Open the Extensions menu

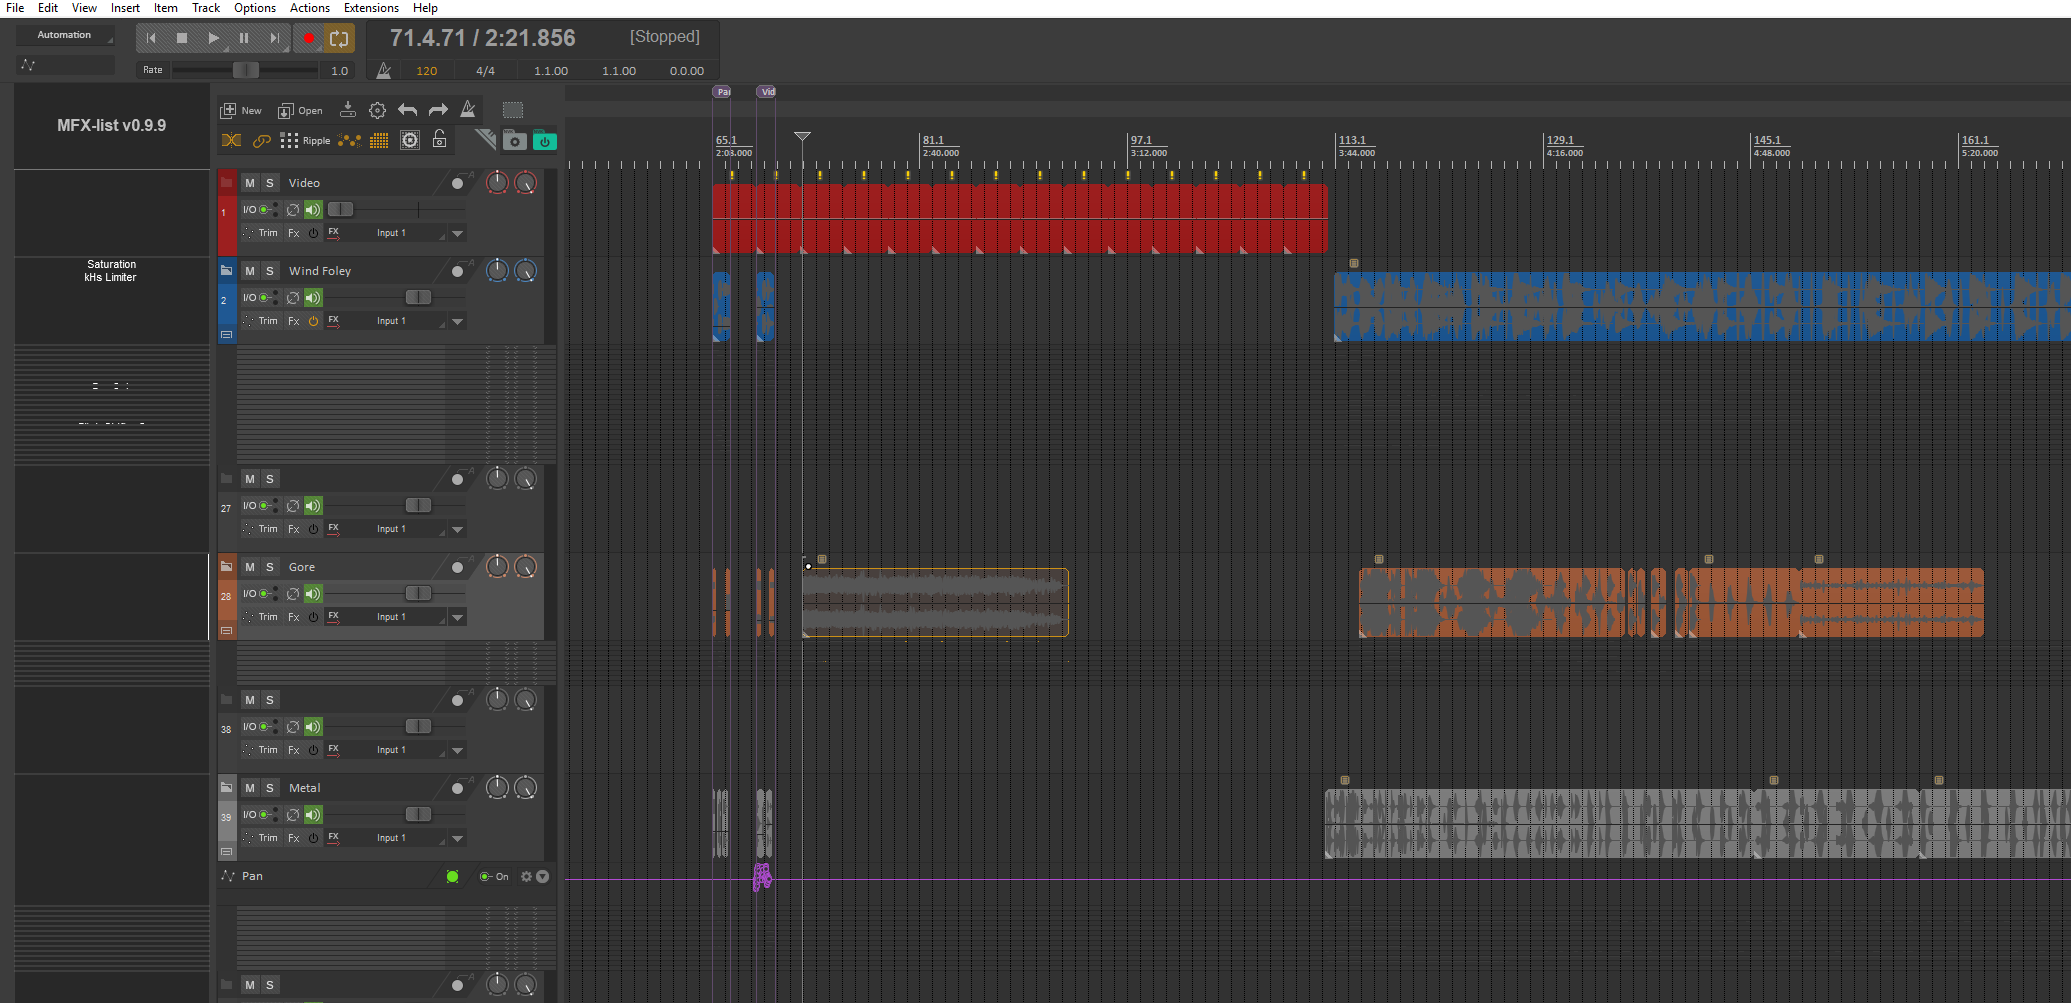(371, 8)
